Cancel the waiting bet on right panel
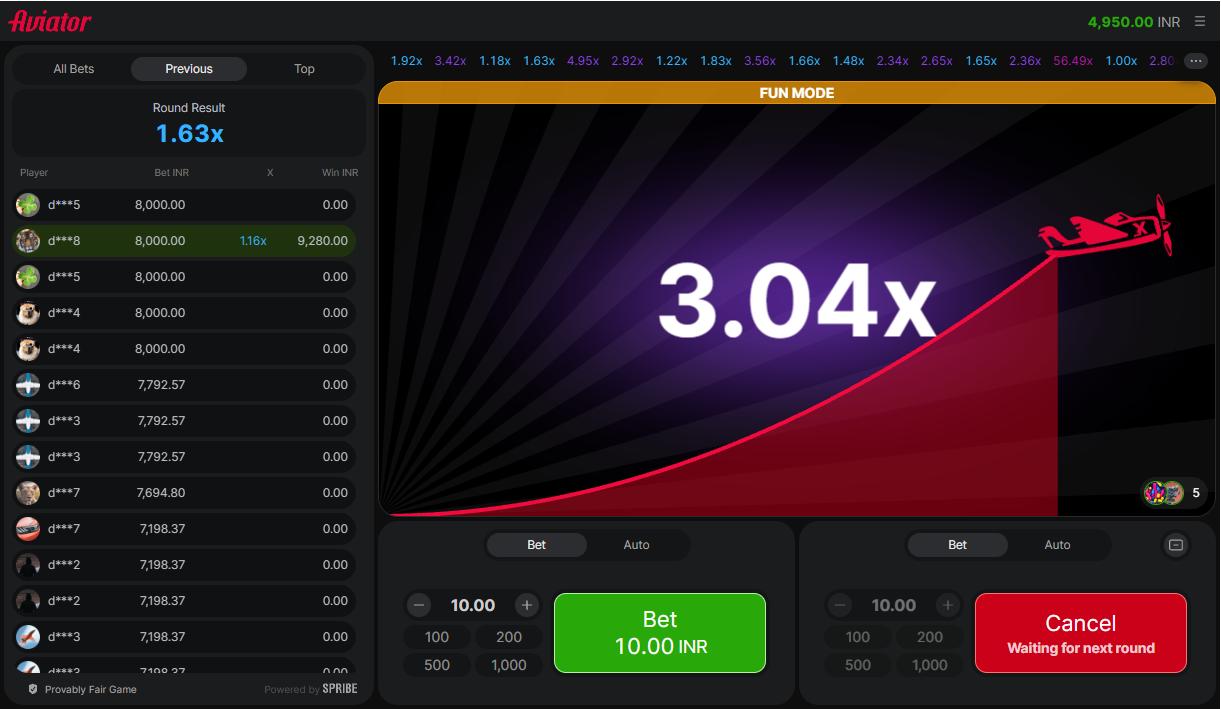Image resolution: width=1221 pixels, height=709 pixels. [x=1080, y=632]
